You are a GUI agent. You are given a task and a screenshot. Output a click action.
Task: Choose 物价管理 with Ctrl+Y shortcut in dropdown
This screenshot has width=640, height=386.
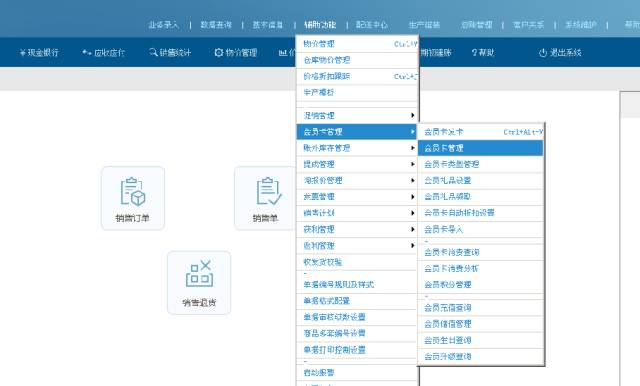pyautogui.click(x=358, y=44)
